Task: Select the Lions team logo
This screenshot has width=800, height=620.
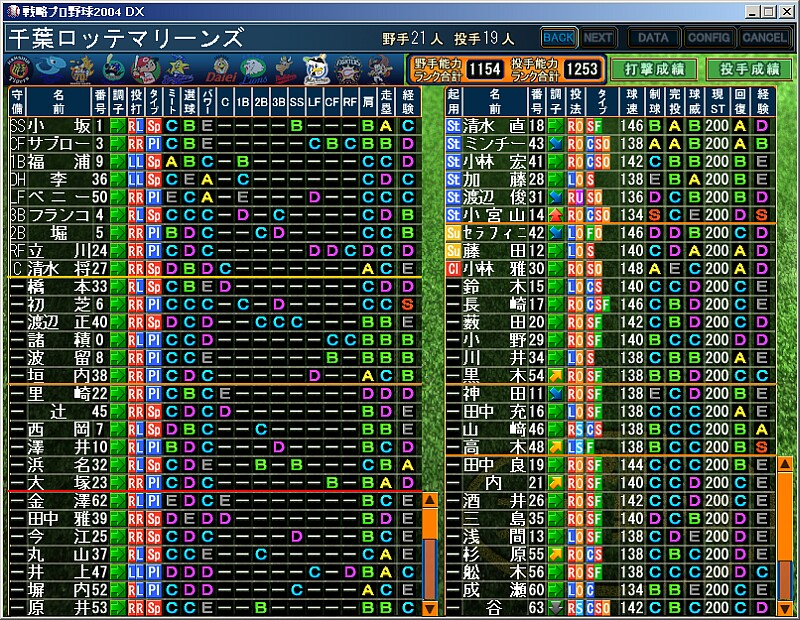Action: 253,70
